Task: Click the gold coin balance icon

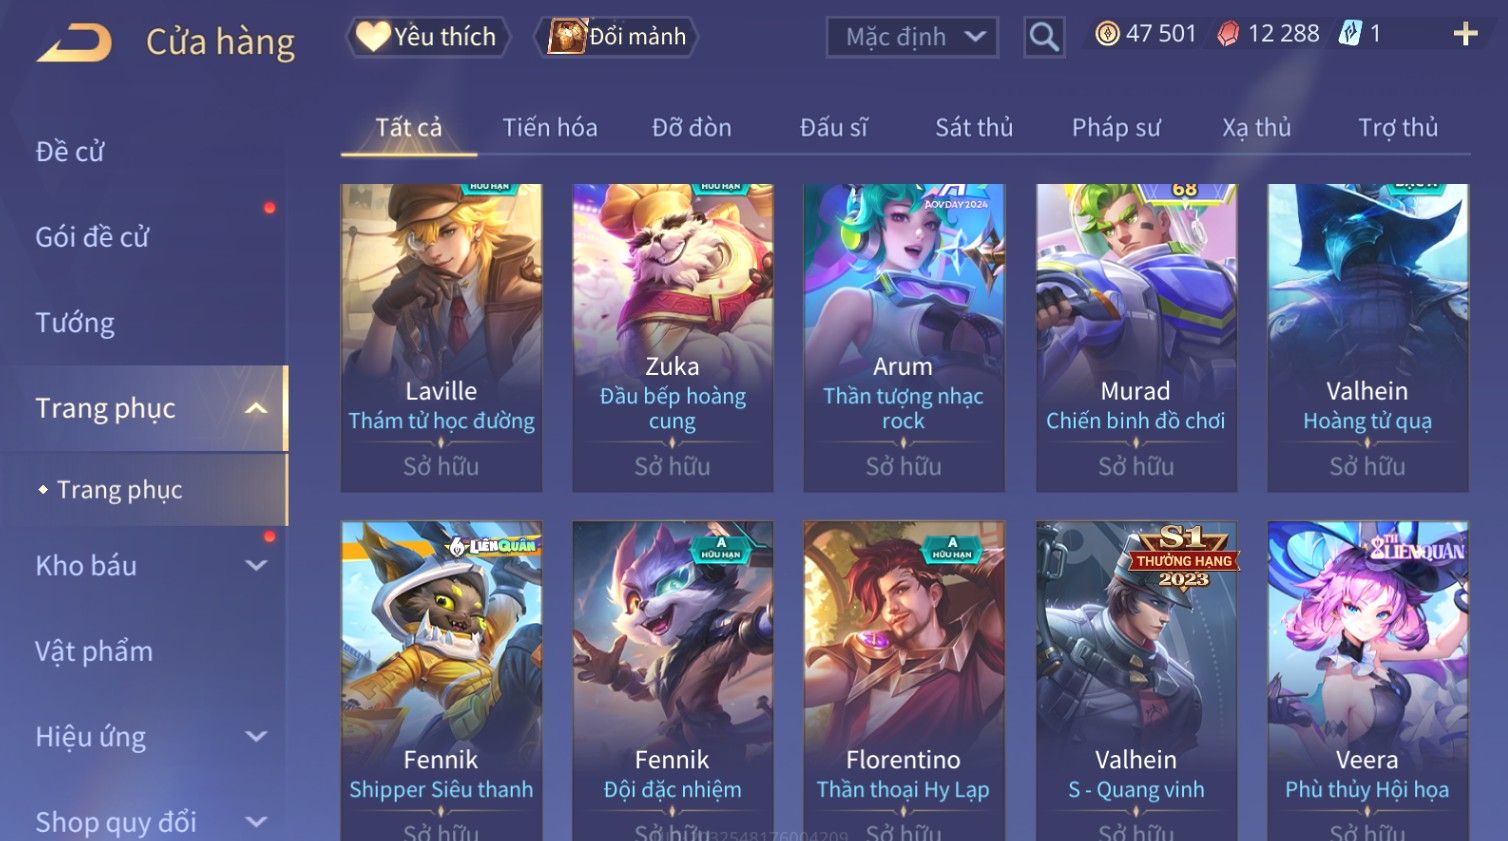Action: click(x=1107, y=34)
